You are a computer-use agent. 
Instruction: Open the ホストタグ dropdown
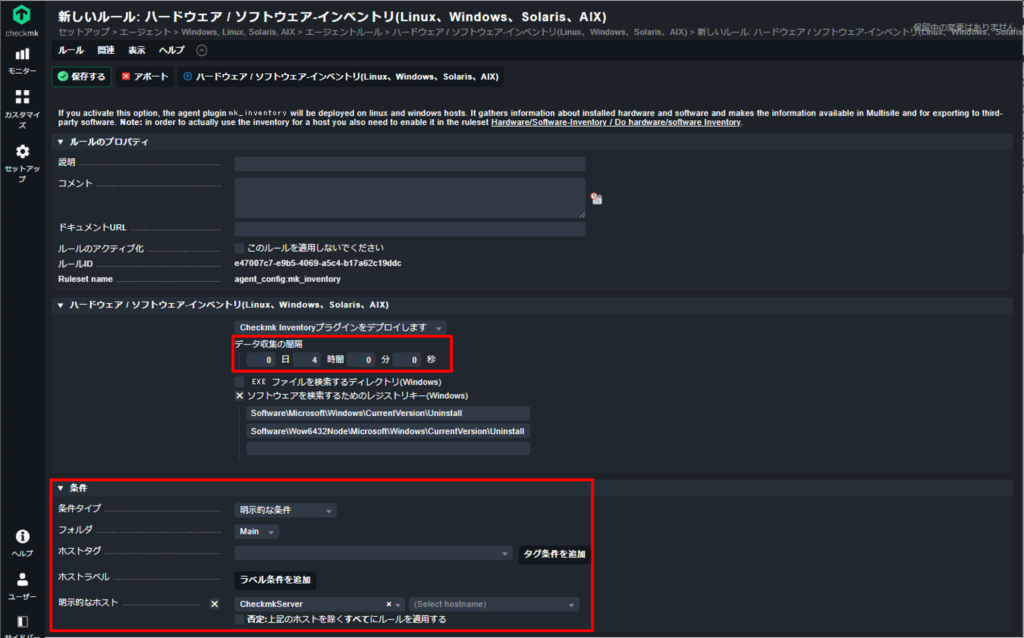tap(373, 553)
